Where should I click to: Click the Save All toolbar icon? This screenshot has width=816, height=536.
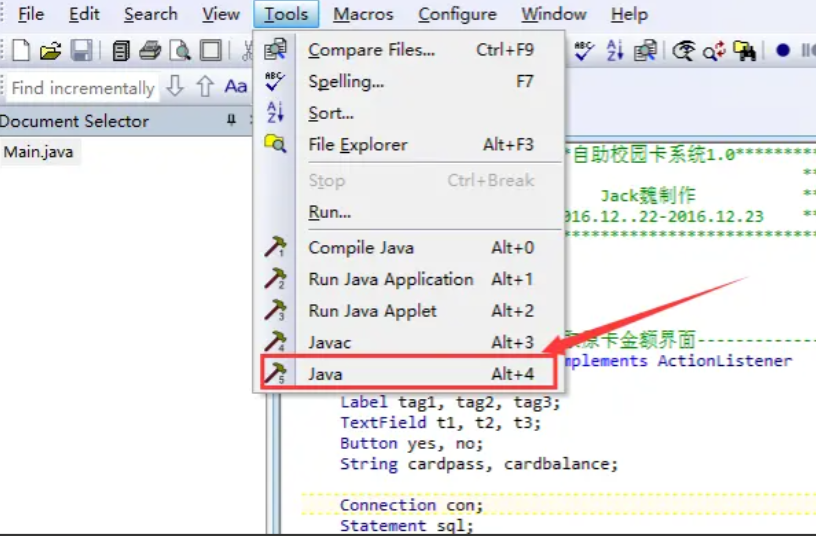121,51
